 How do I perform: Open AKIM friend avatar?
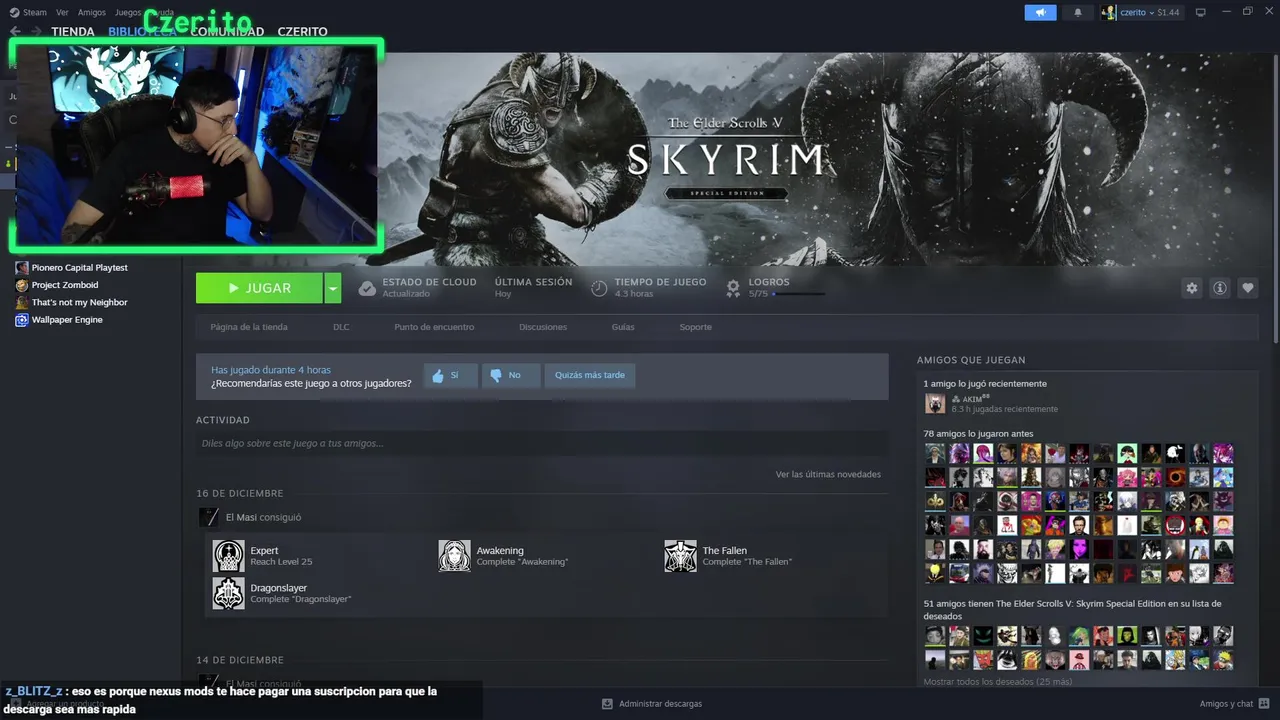pyautogui.click(x=935, y=403)
